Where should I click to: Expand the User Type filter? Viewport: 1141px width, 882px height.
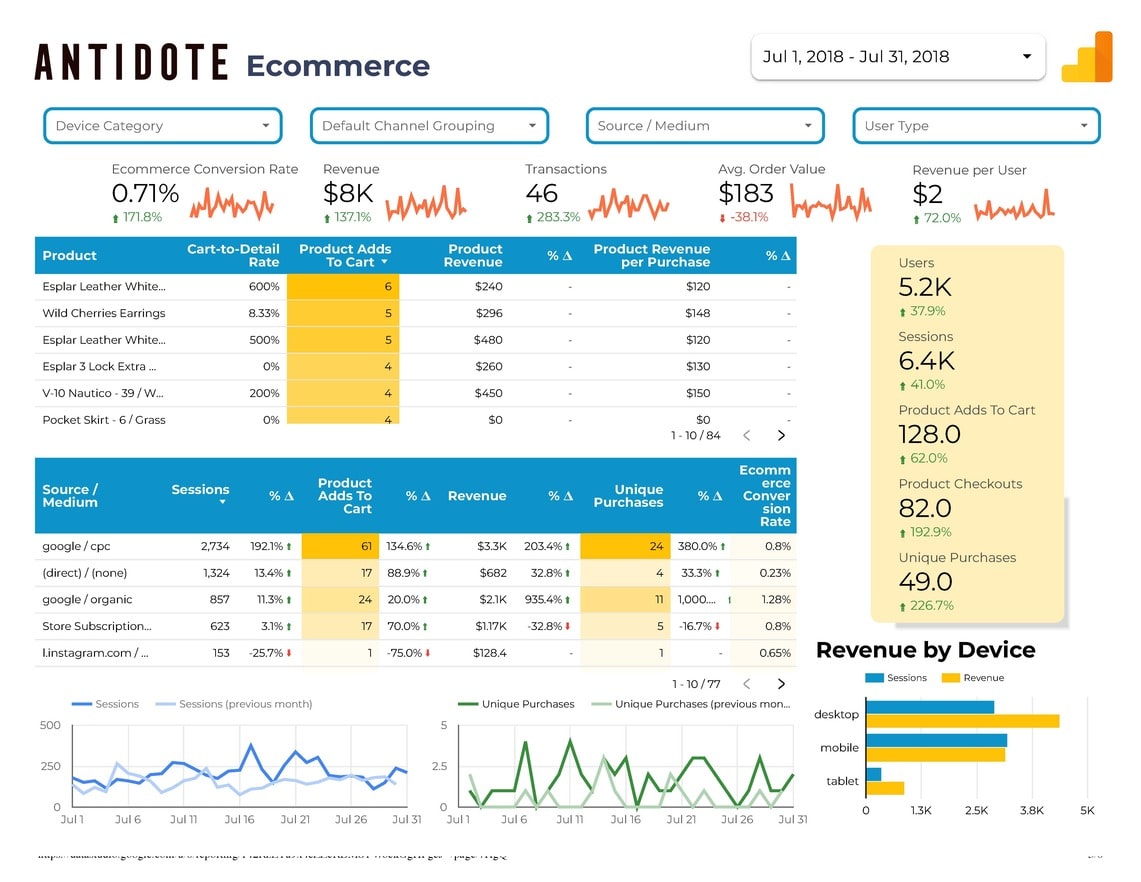pos(976,126)
